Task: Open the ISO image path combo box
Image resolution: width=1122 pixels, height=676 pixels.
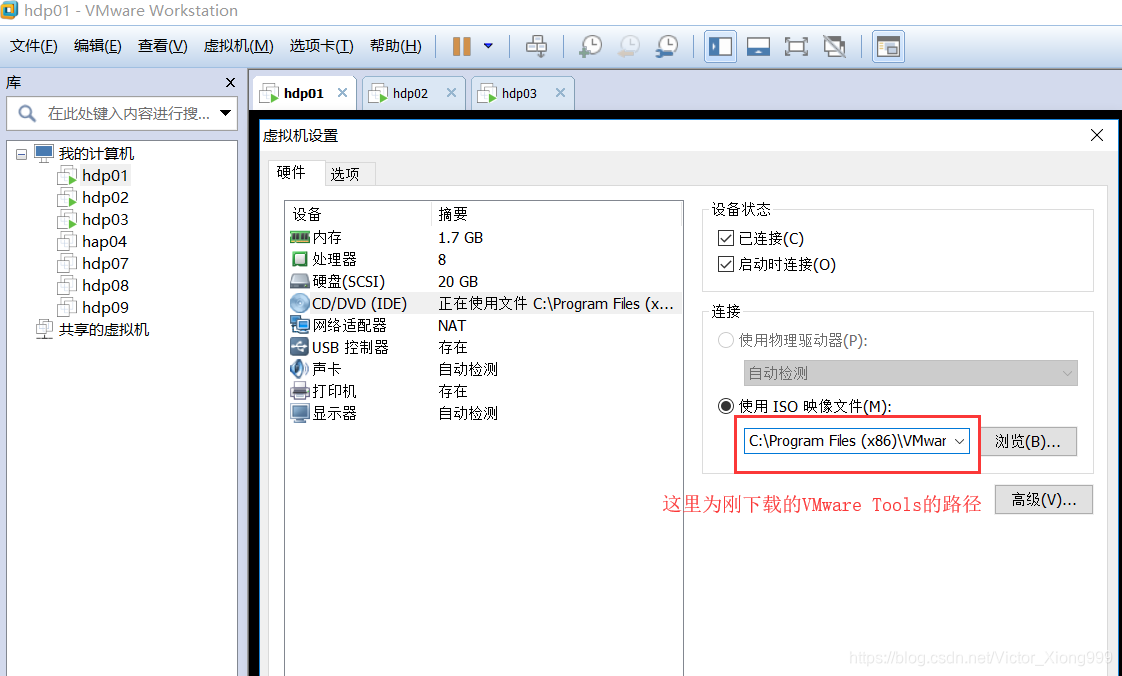Action: pos(857,441)
